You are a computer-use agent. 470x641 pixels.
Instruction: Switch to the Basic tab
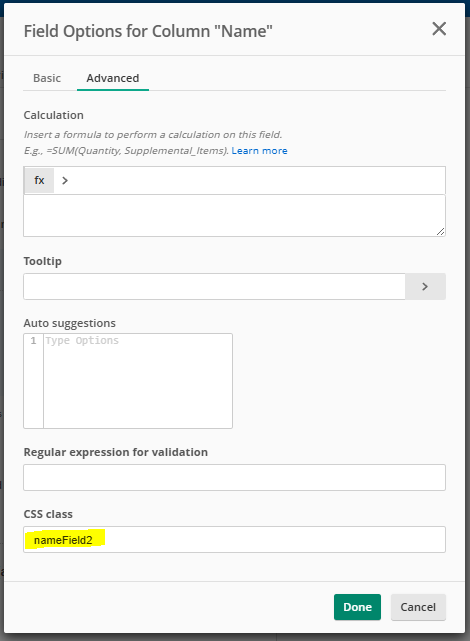click(x=47, y=78)
